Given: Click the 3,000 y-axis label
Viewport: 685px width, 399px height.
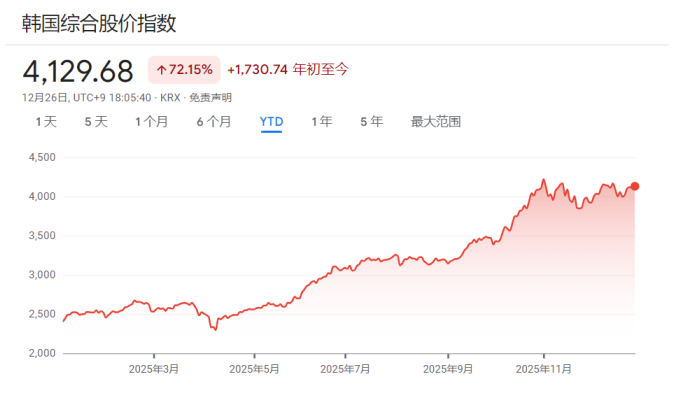Looking at the screenshot, I should [42, 275].
